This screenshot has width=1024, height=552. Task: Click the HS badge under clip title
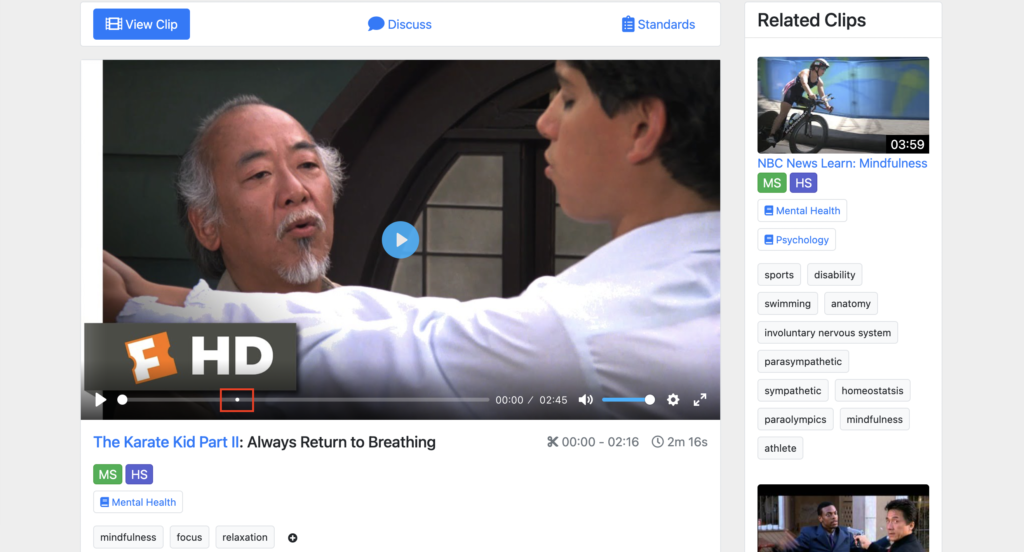pos(139,474)
